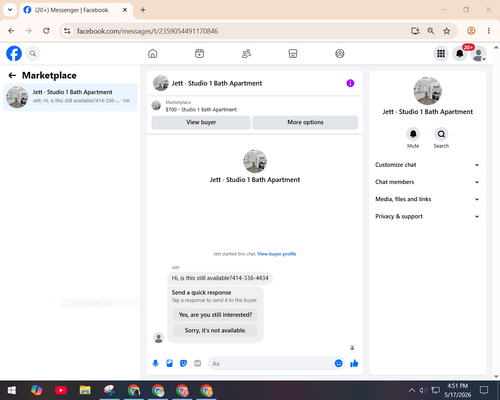Go to the Home feed icon
500x400 pixels.
pyautogui.click(x=153, y=53)
